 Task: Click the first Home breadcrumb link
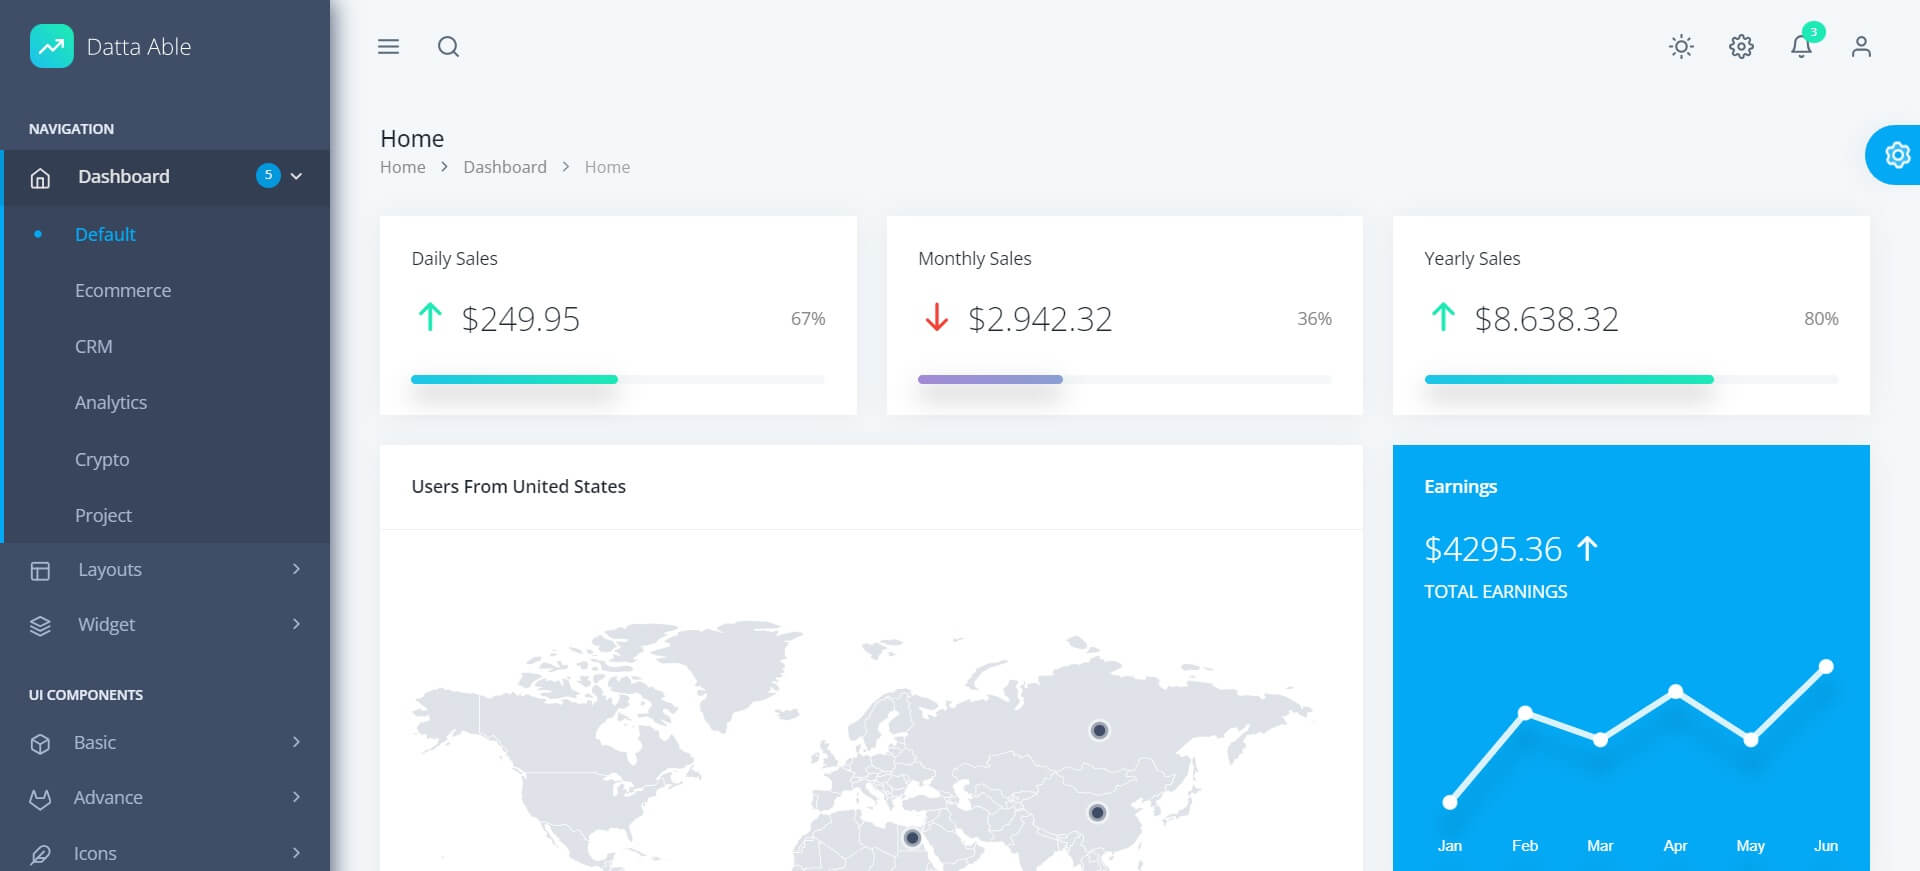click(x=402, y=167)
